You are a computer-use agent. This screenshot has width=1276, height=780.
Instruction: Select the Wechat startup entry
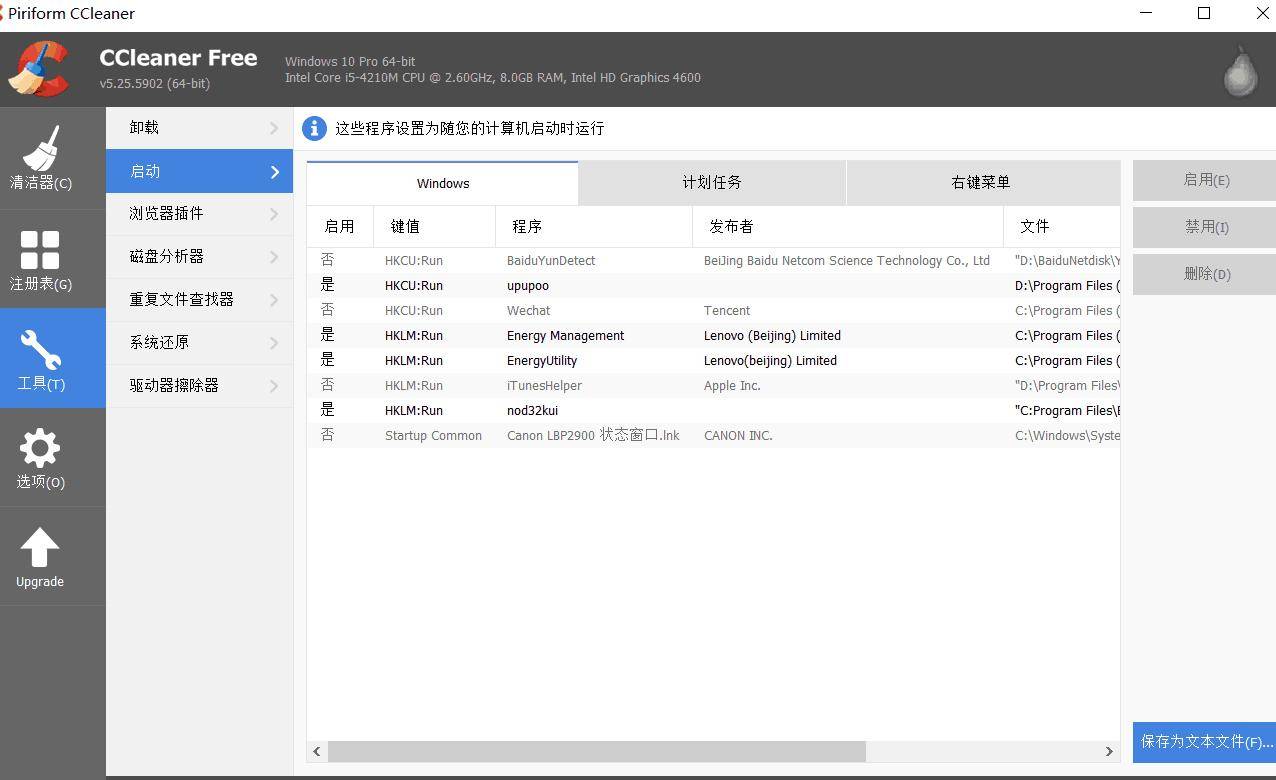[713, 310]
